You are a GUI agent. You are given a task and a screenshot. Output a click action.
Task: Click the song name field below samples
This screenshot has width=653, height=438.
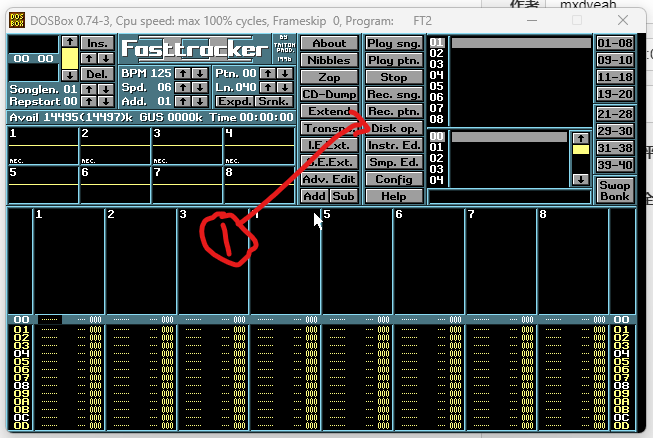(510, 197)
